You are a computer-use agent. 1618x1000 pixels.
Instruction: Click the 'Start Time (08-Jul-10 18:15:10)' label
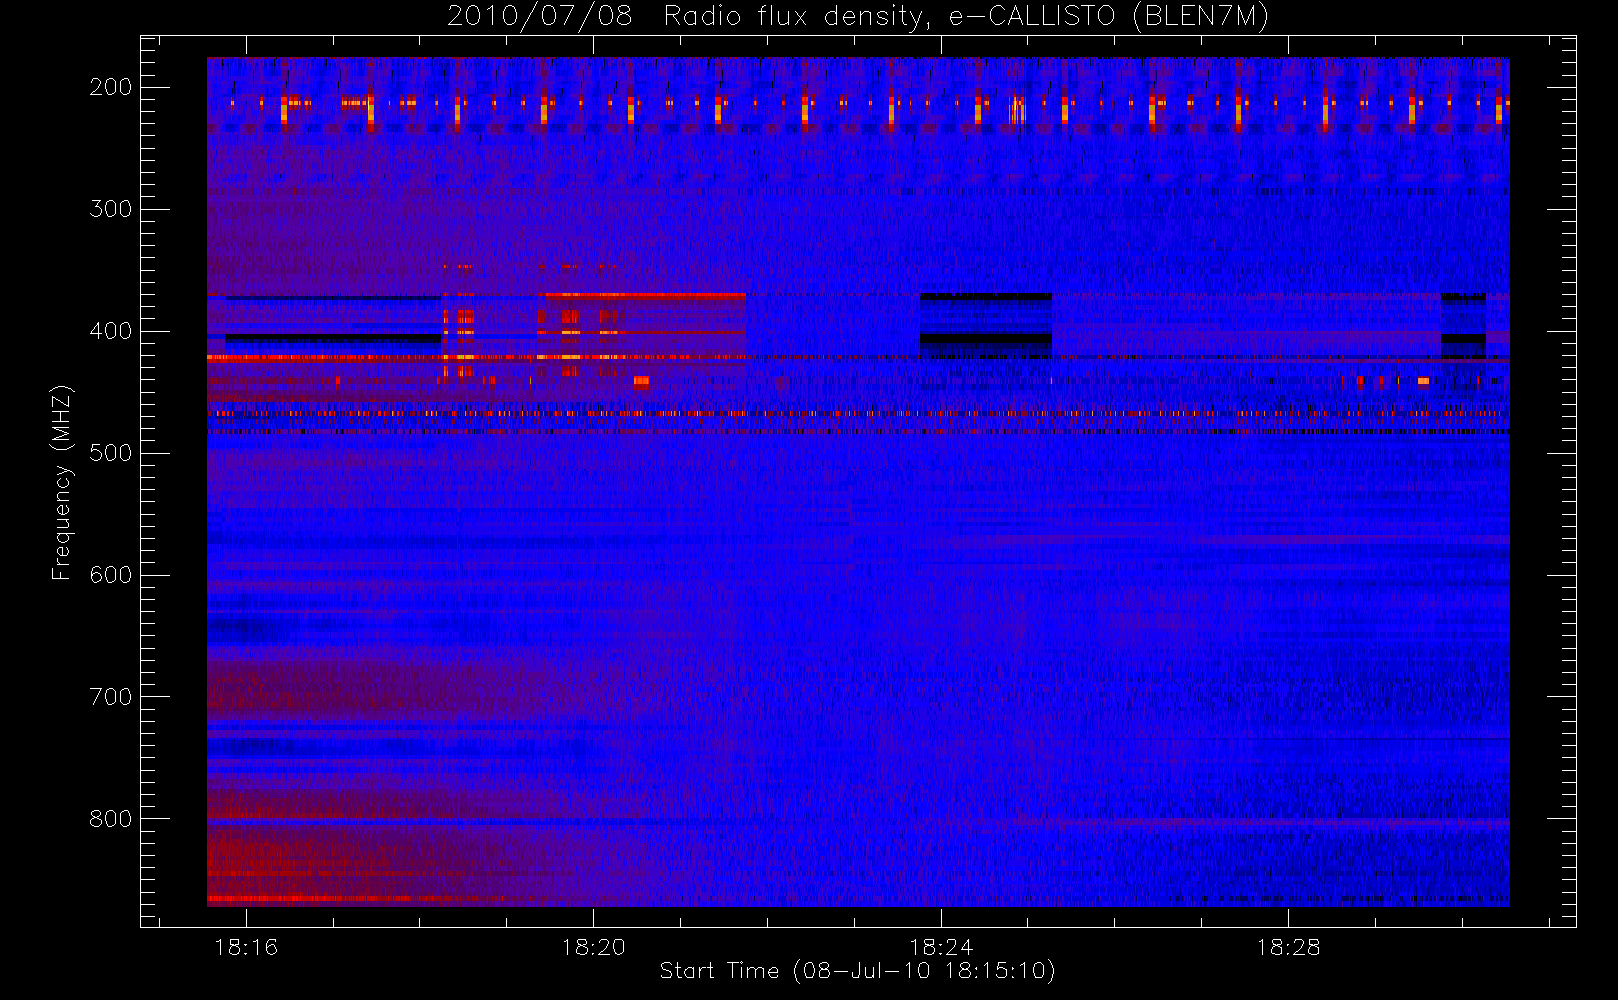[x=858, y=971]
